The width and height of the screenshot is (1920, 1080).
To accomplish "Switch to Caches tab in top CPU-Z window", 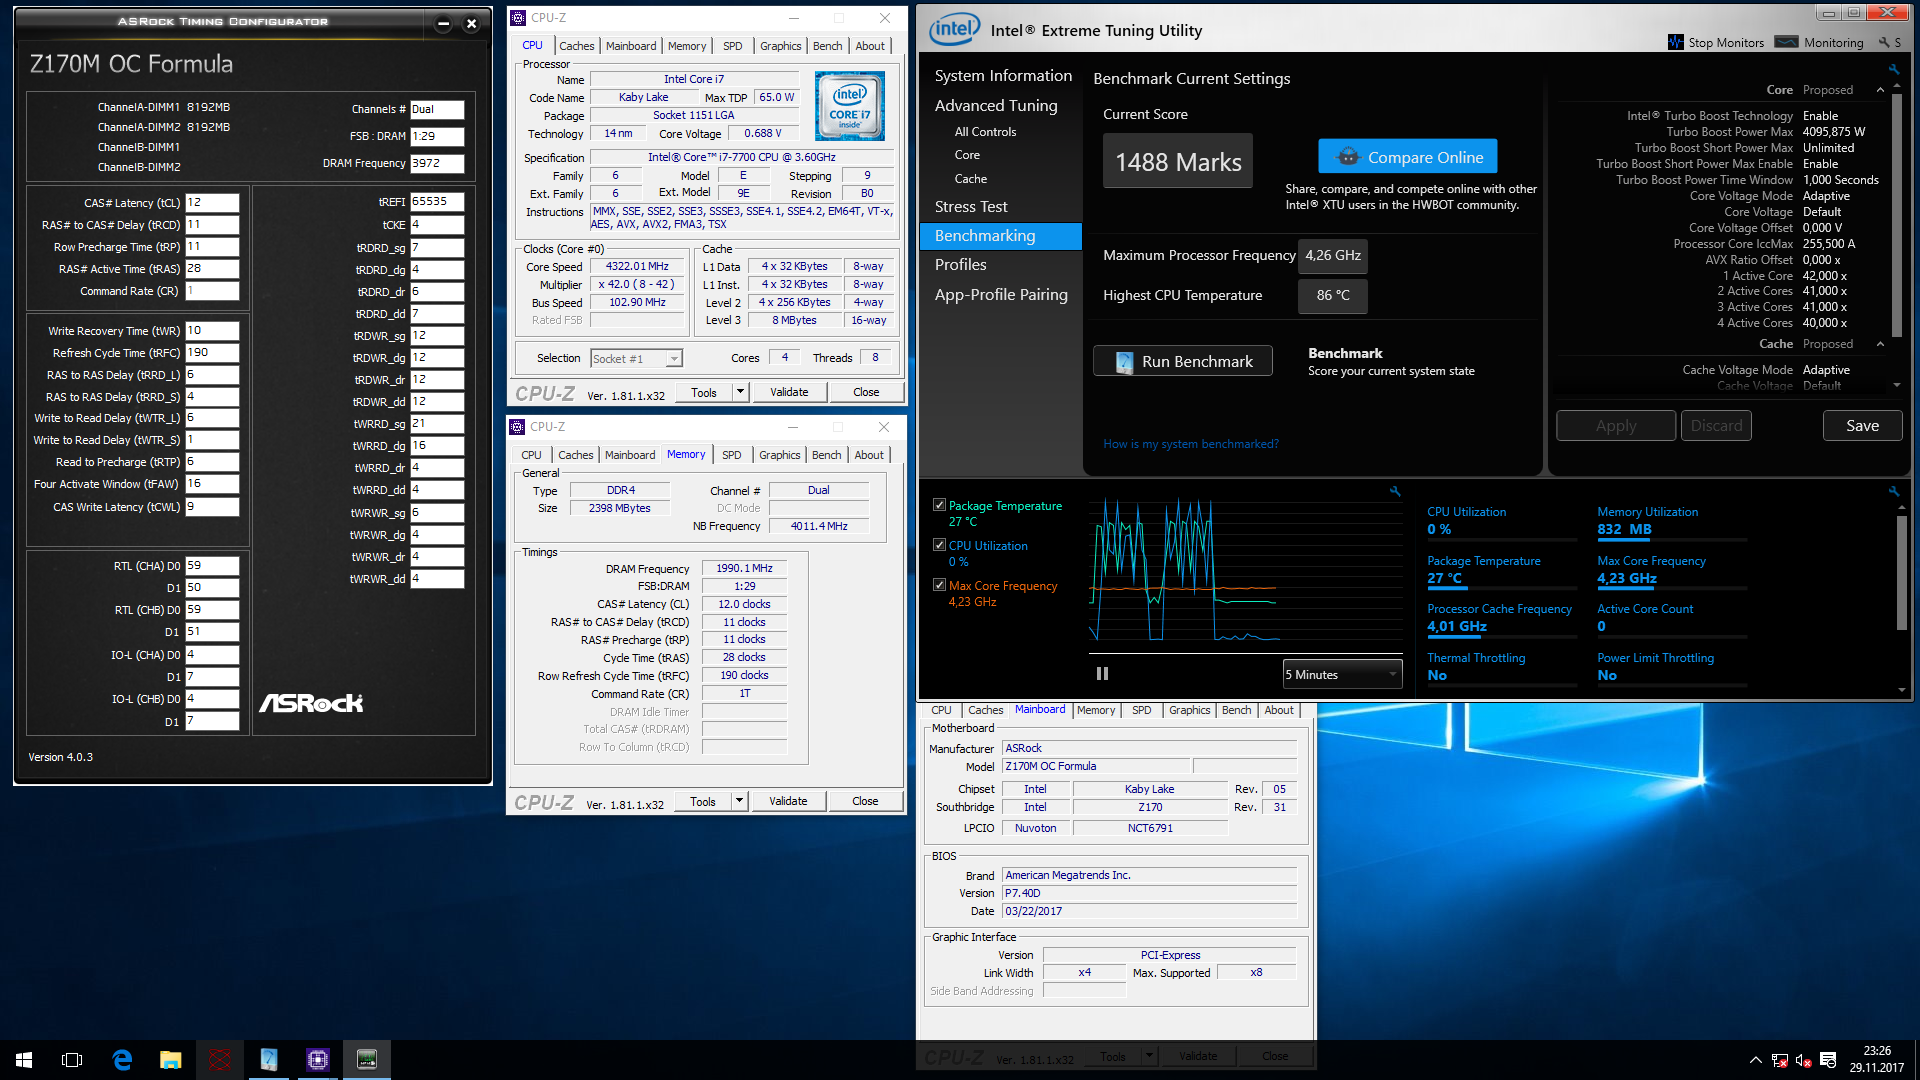I will (576, 46).
